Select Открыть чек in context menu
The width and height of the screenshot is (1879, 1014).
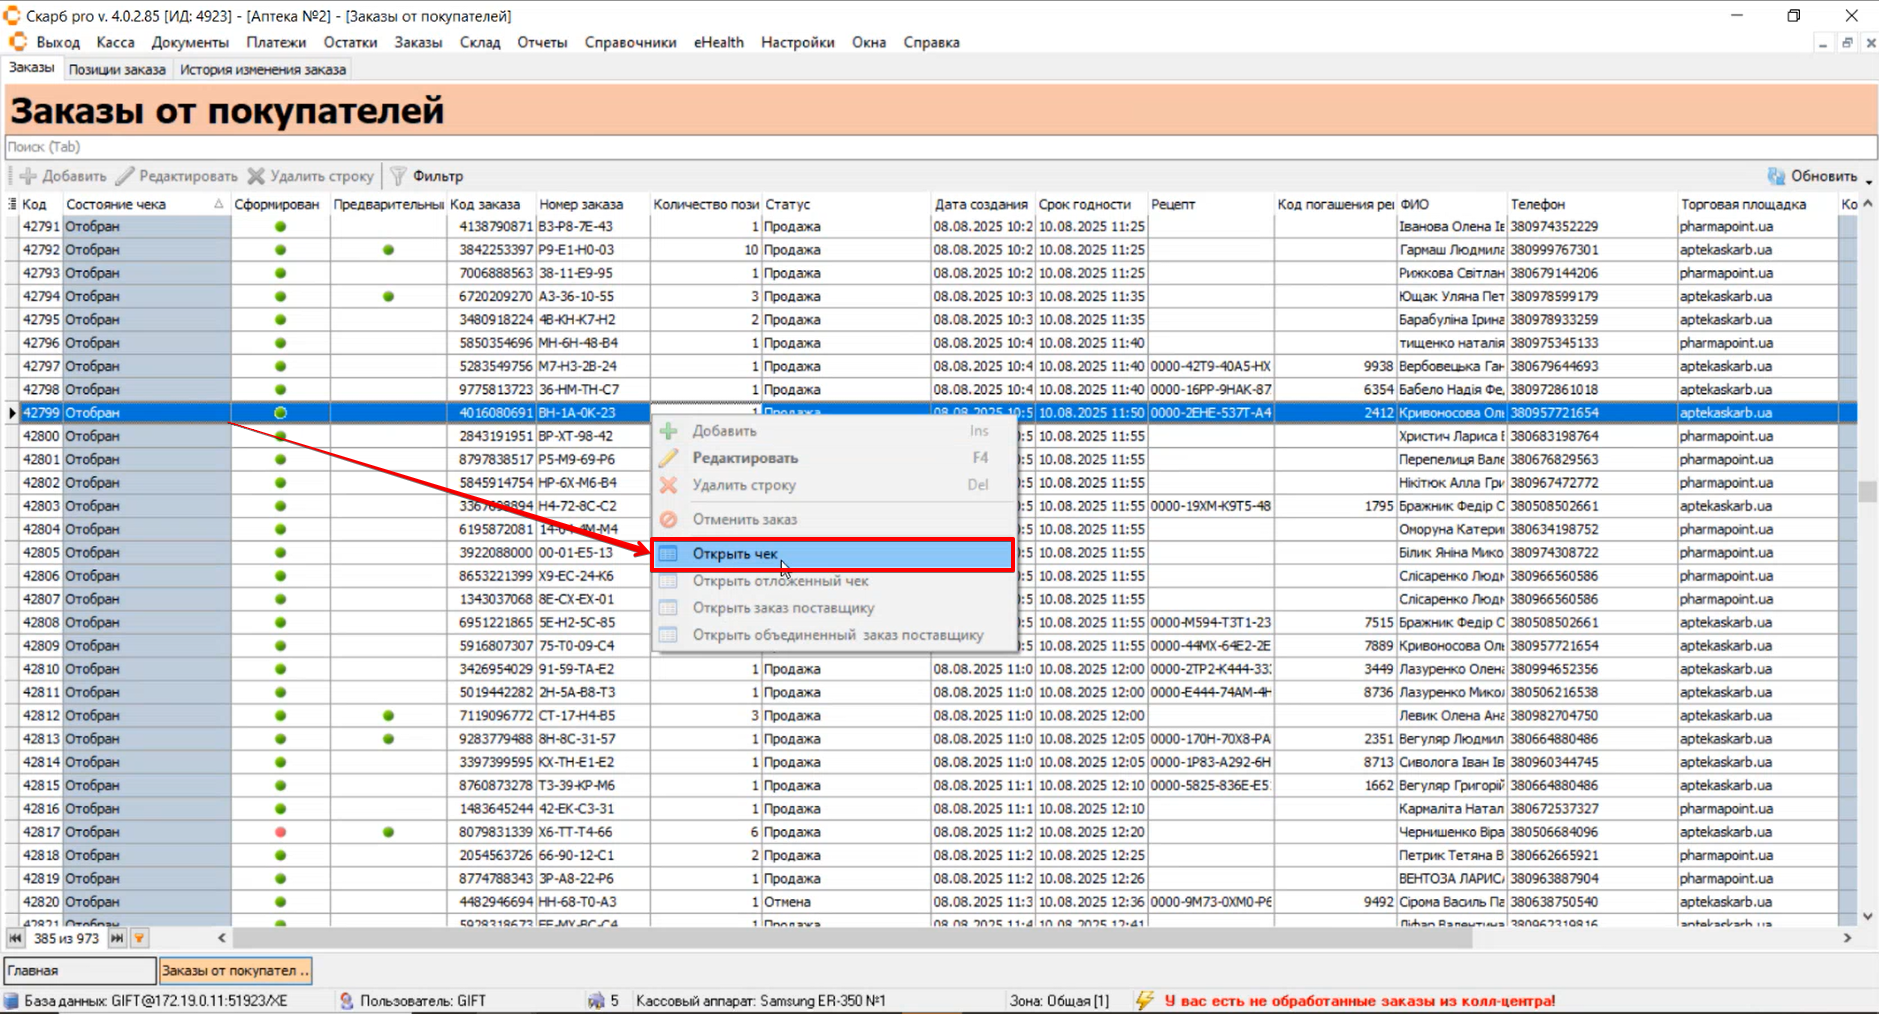(x=735, y=554)
